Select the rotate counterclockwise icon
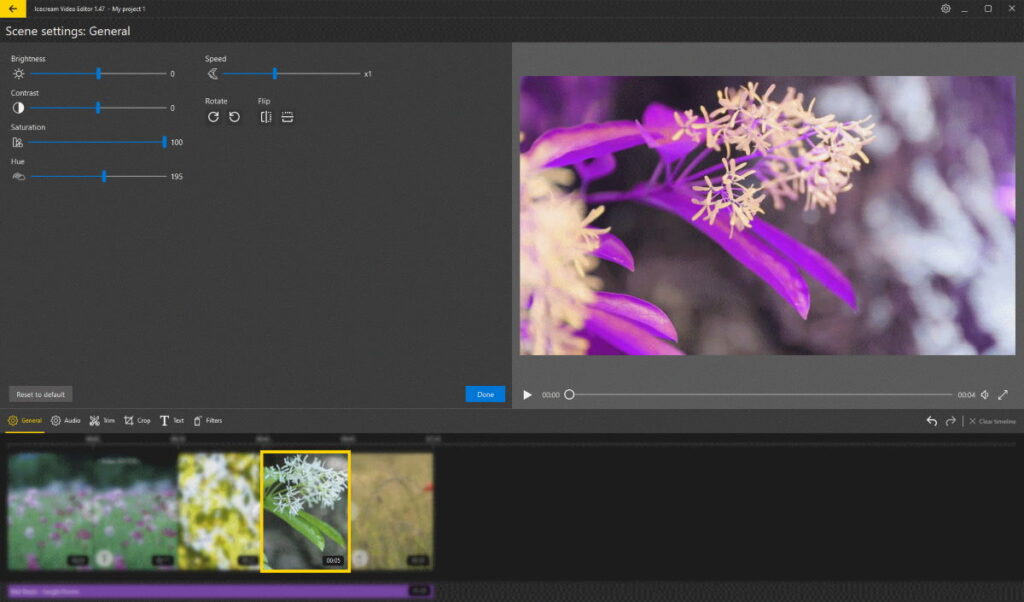This screenshot has width=1024, height=602. (x=236, y=117)
